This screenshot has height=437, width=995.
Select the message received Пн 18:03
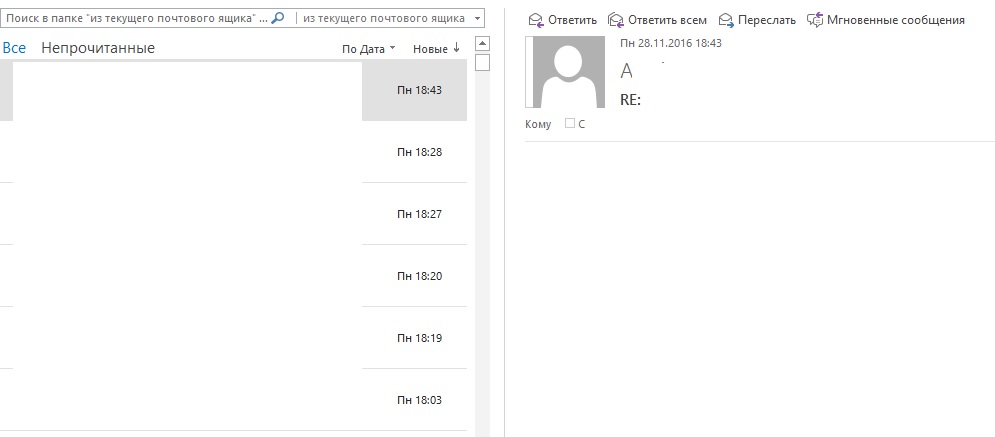click(234, 400)
